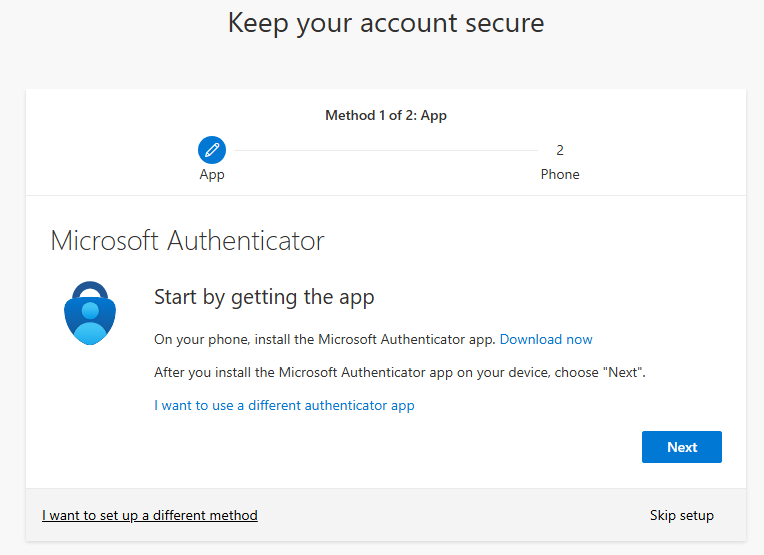Select the step 2 number indicator
764x555 pixels.
tap(560, 150)
